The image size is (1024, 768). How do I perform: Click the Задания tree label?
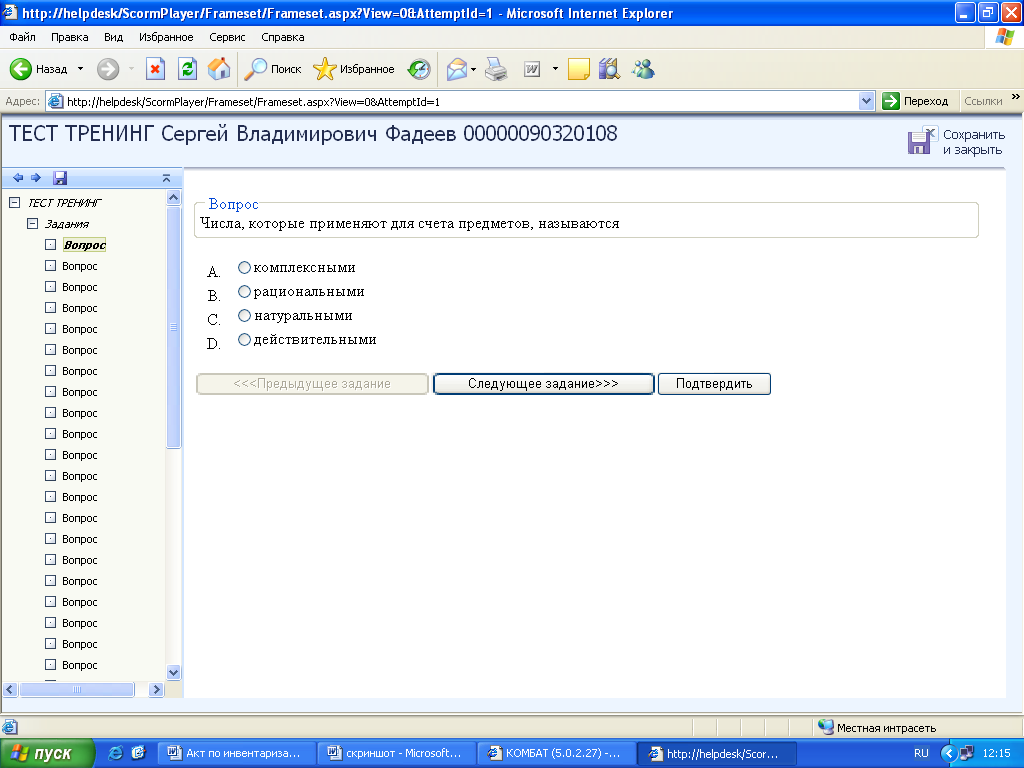coord(67,224)
